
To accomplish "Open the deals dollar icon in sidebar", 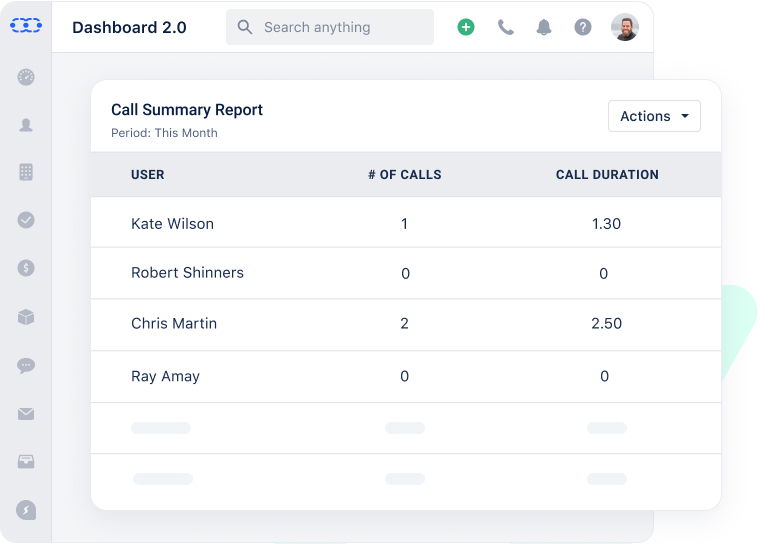I will [x=26, y=268].
